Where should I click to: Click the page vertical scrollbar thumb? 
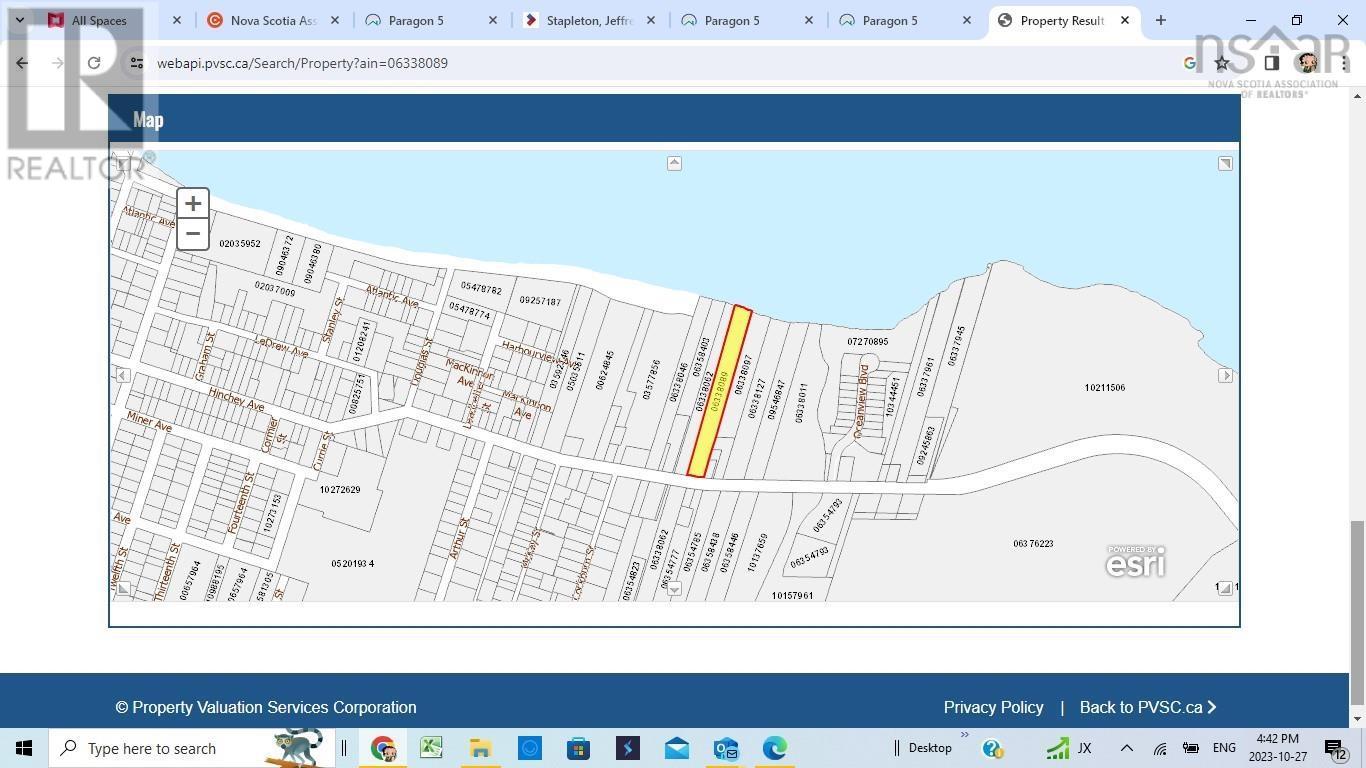coord(1357,610)
